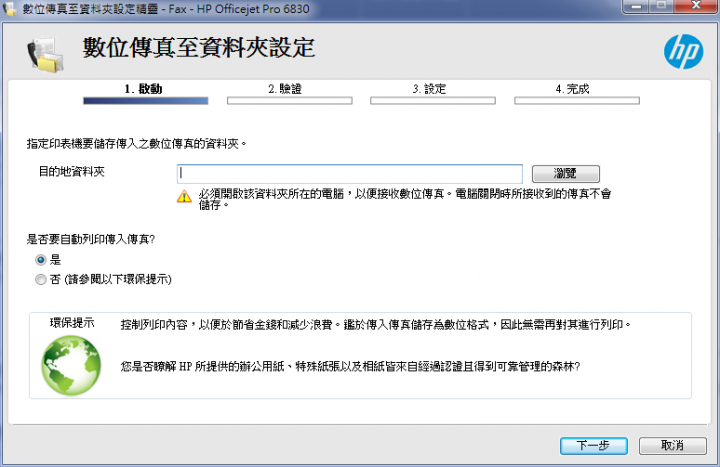720x467 pixels.
Task: Select 是 to auto-print incoming faxes
Action: pos(41,260)
